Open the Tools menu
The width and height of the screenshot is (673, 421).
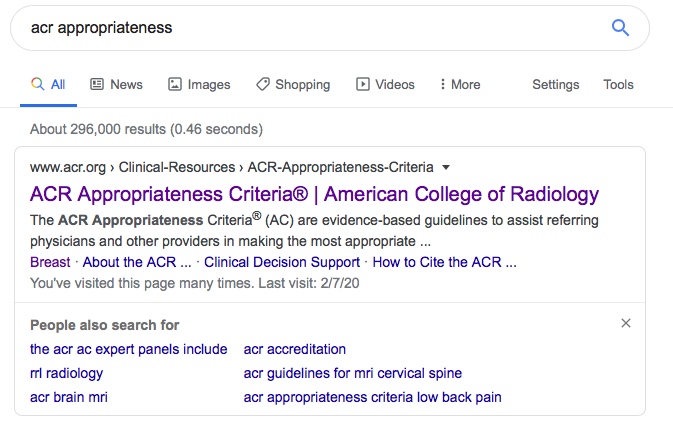pyautogui.click(x=618, y=84)
